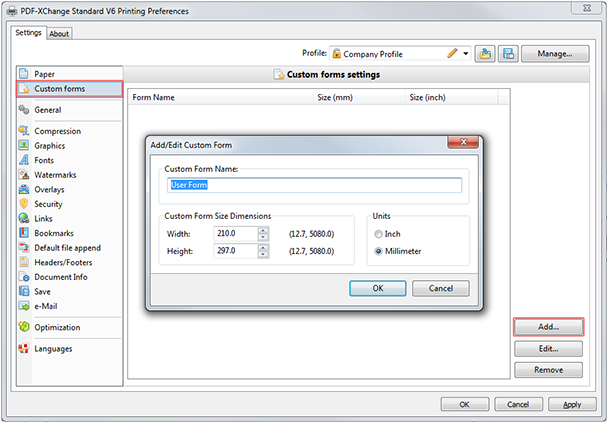The height and width of the screenshot is (423, 608).
Task: Decrease Height with the down spinner arrow
Action: coord(263,254)
